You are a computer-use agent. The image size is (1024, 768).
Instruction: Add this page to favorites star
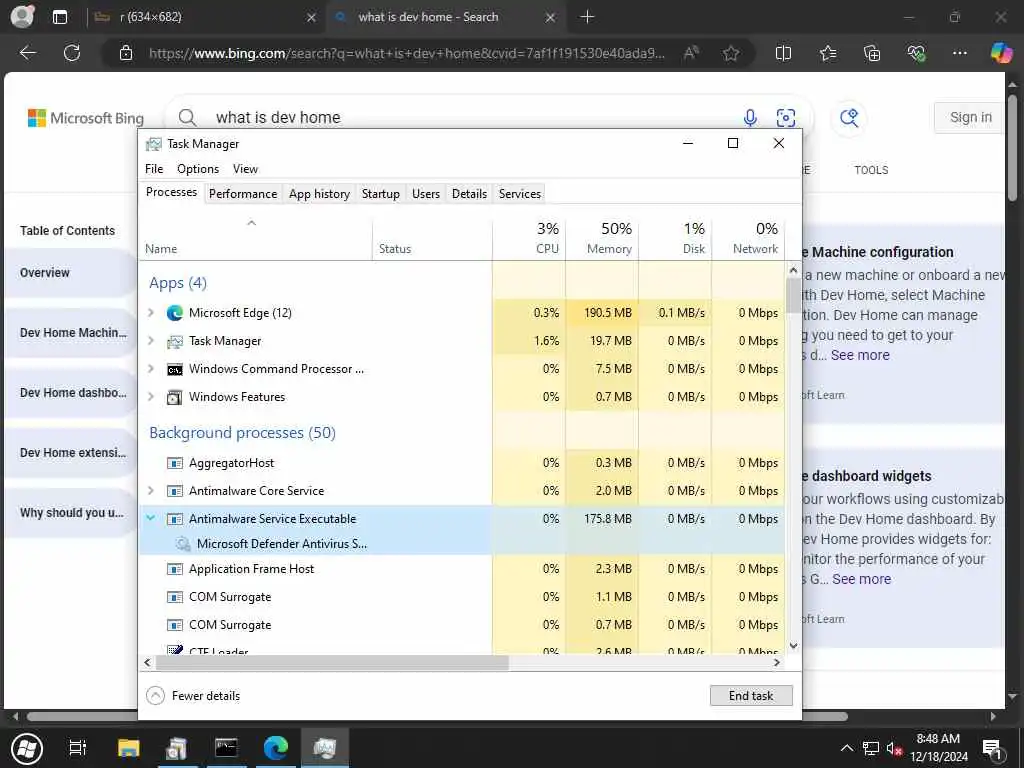pos(731,53)
